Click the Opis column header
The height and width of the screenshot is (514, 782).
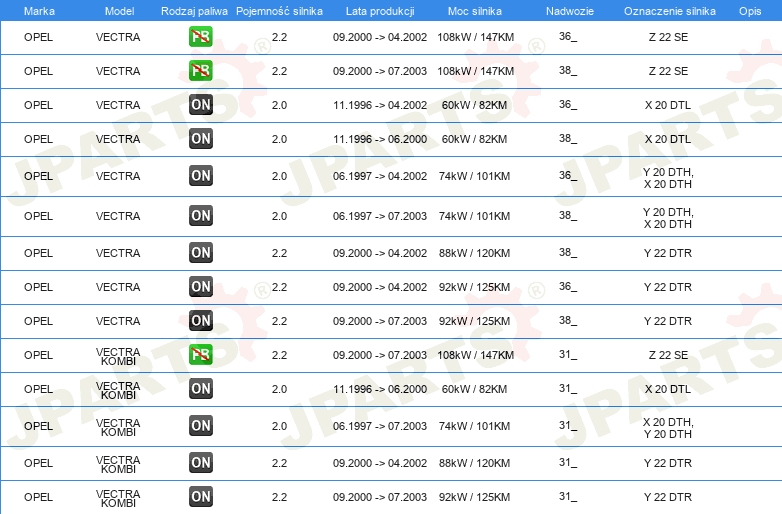click(750, 11)
